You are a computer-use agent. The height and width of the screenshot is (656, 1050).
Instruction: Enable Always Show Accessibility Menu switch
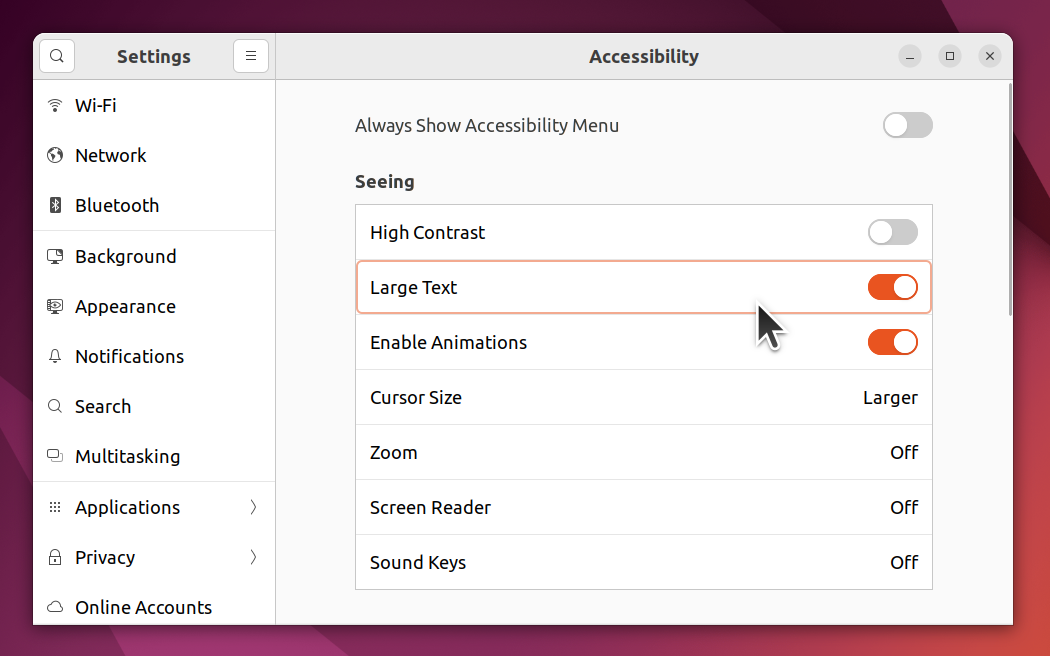[907, 125]
